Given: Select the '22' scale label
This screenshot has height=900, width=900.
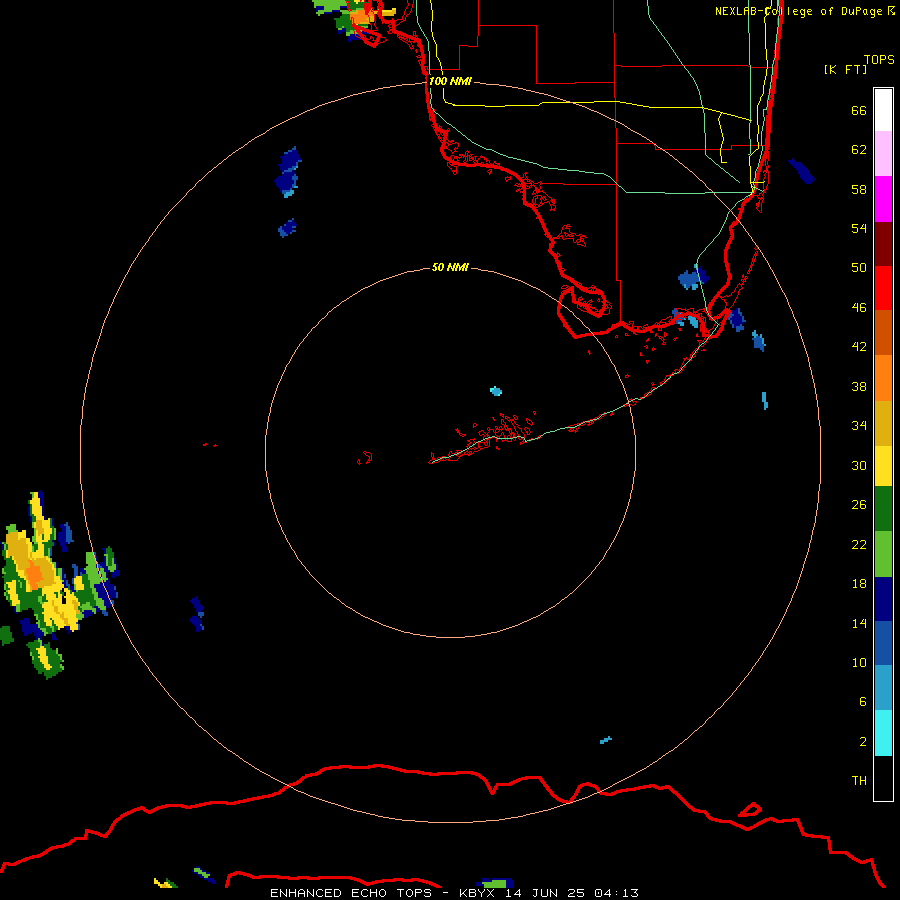Looking at the screenshot, I should [x=859, y=544].
